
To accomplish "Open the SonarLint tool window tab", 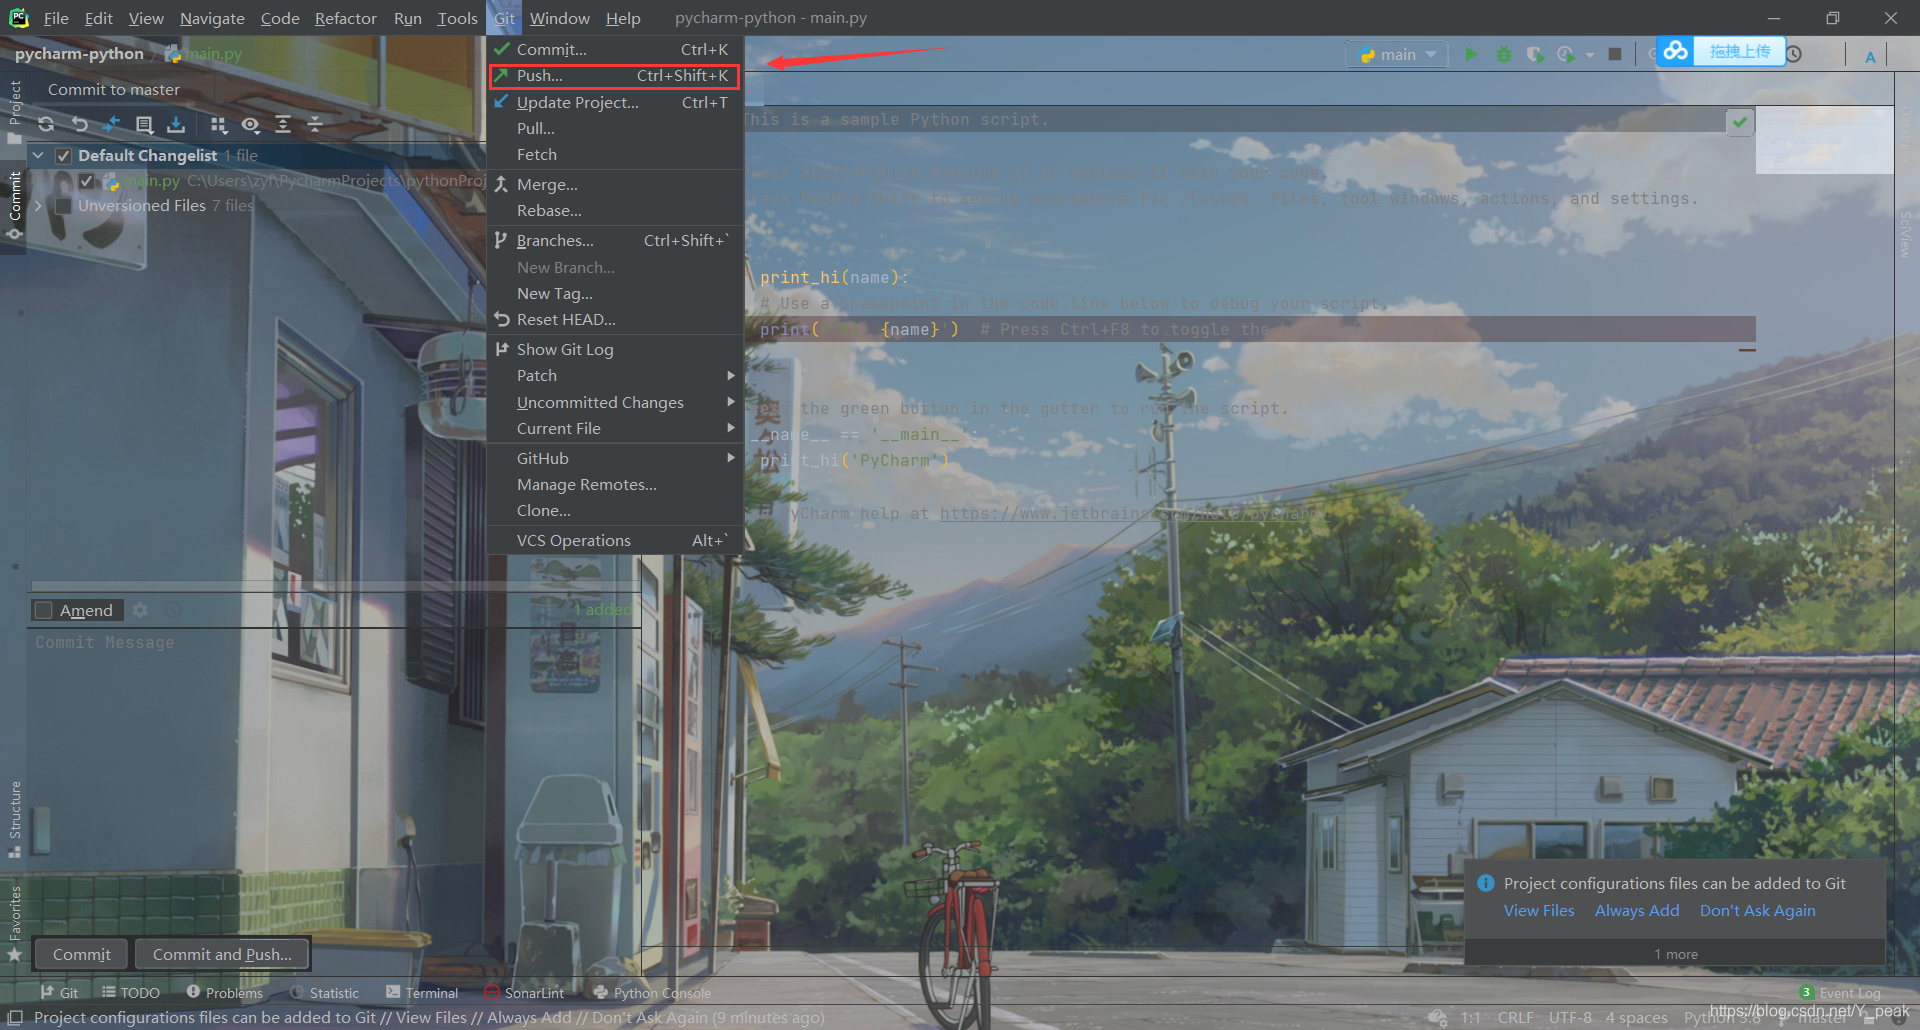I will tap(525, 992).
